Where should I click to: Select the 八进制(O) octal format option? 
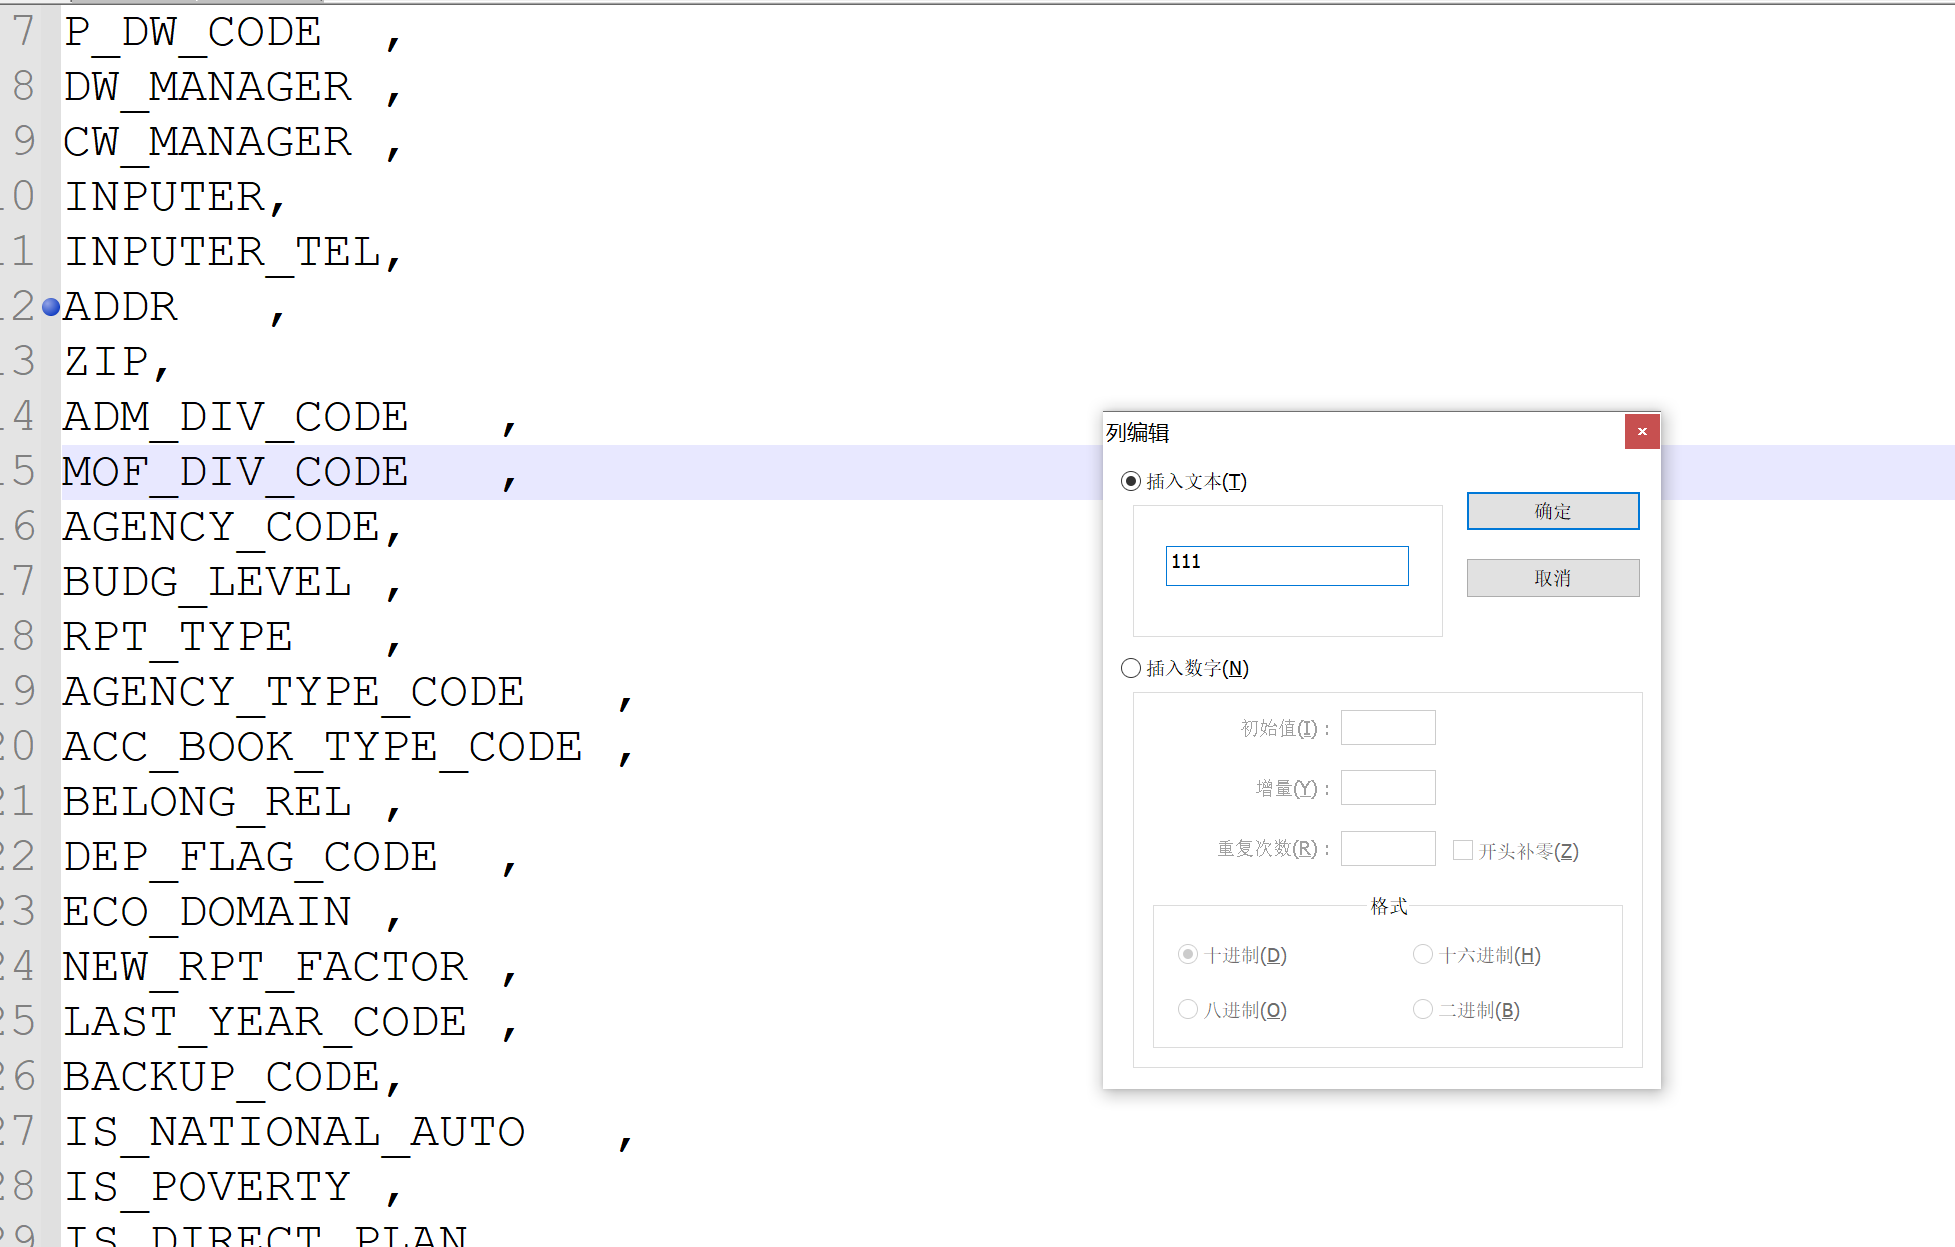[1188, 1009]
